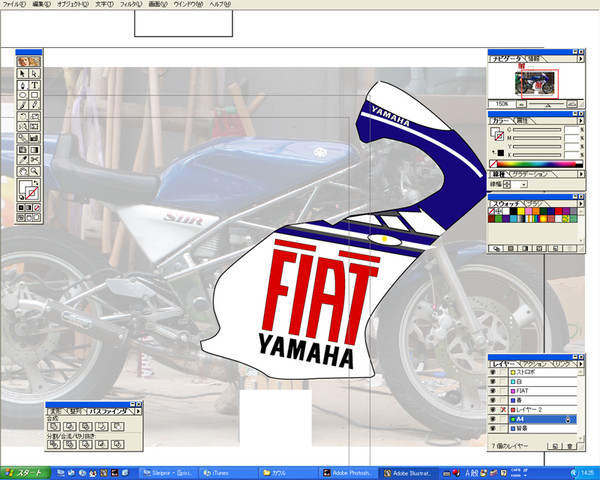Image resolution: width=600 pixels, height=480 pixels.
Task: Switch to iTunes in the taskbar
Action: 227,473
